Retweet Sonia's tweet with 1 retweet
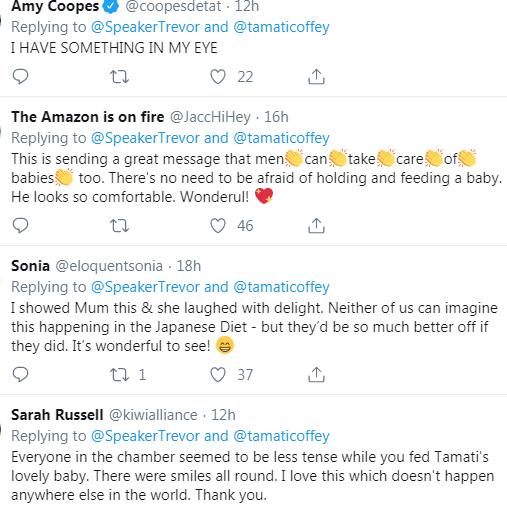This screenshot has height=515, width=507. (119, 375)
